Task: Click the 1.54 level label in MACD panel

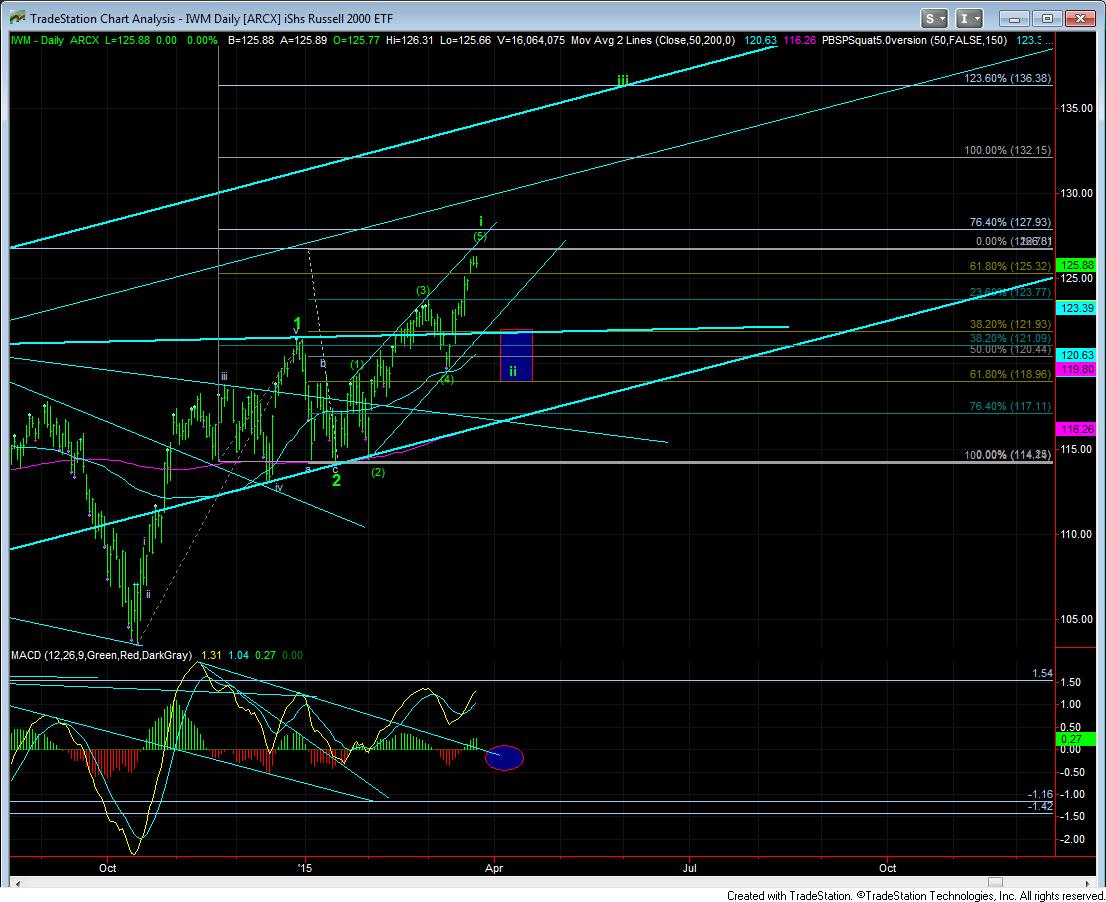Action: tap(1043, 674)
